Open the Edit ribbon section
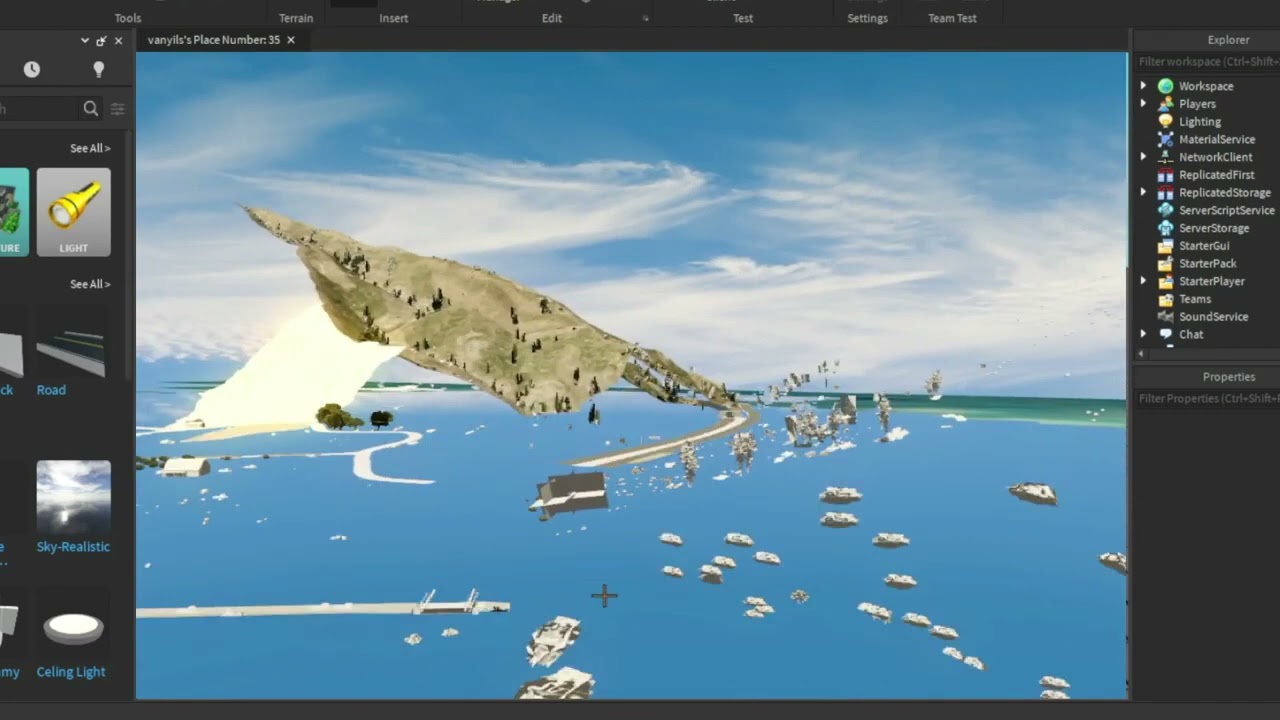 552,18
